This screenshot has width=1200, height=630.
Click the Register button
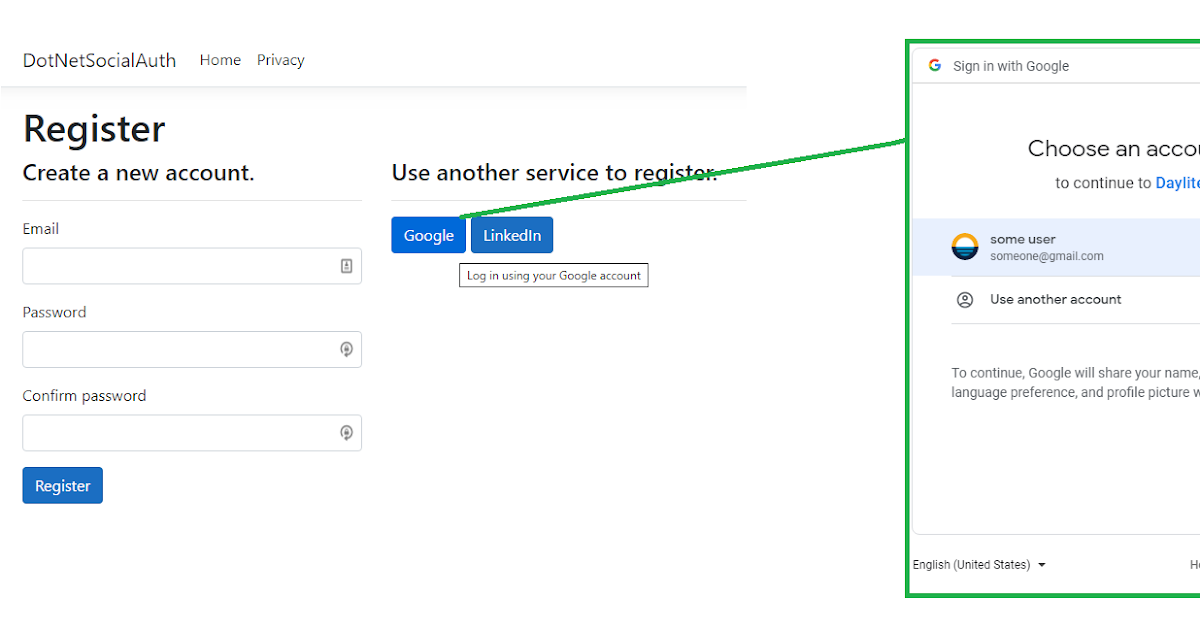[x=62, y=485]
